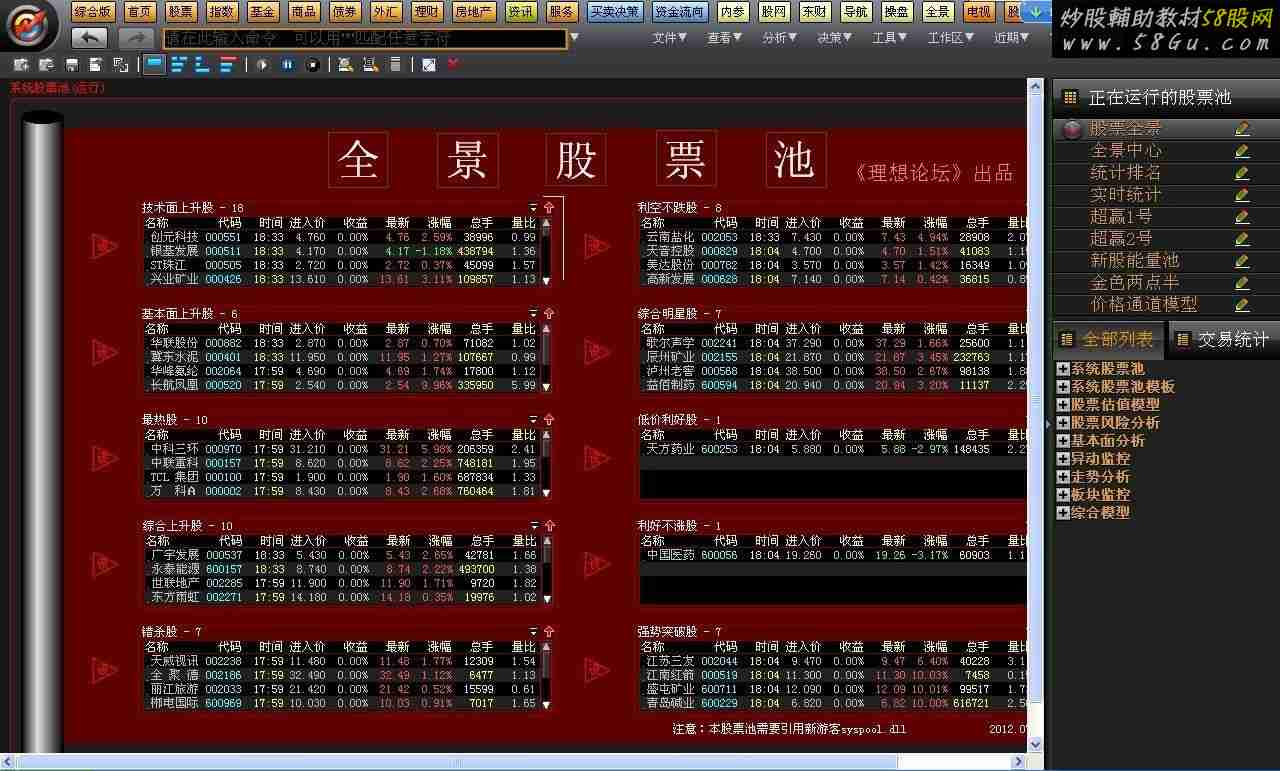
Task: Click the 资金流向 button
Action: coord(680,12)
